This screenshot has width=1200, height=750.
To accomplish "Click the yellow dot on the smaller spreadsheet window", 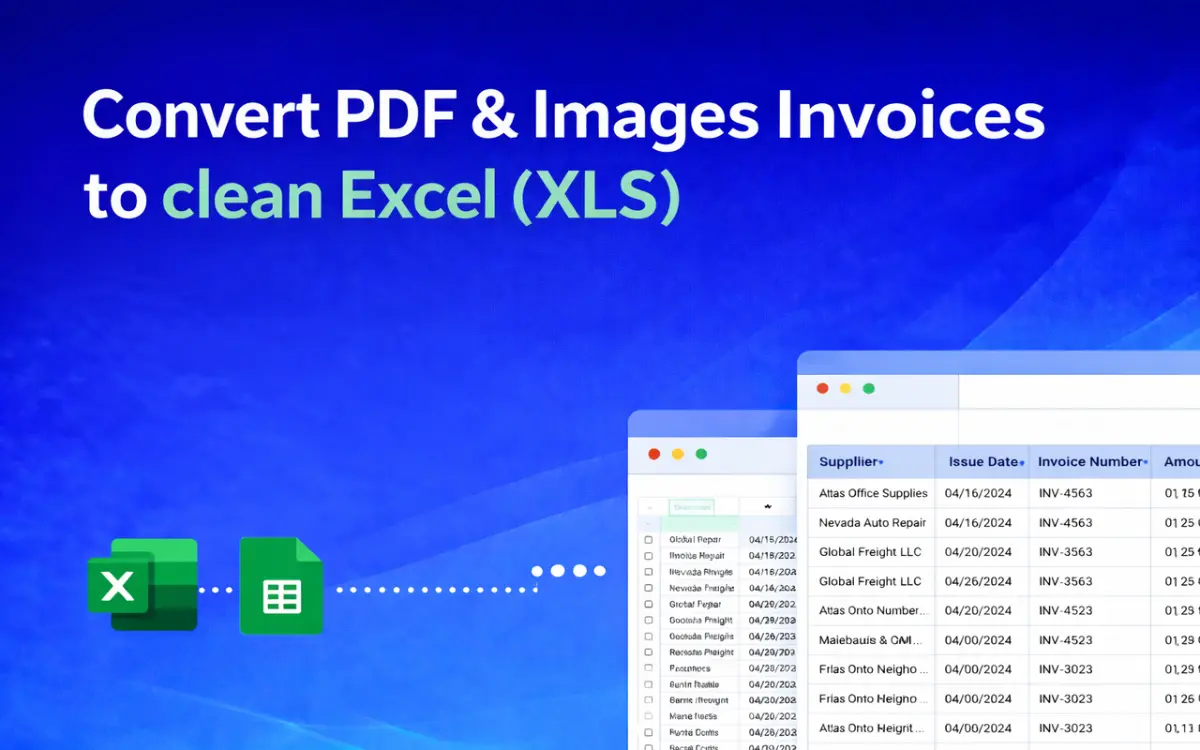I will [675, 453].
